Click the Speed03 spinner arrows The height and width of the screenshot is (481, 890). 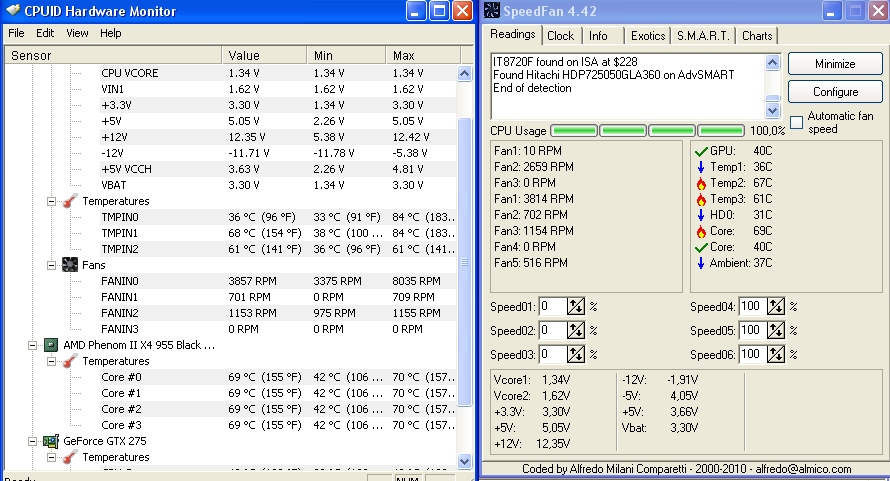click(x=576, y=354)
